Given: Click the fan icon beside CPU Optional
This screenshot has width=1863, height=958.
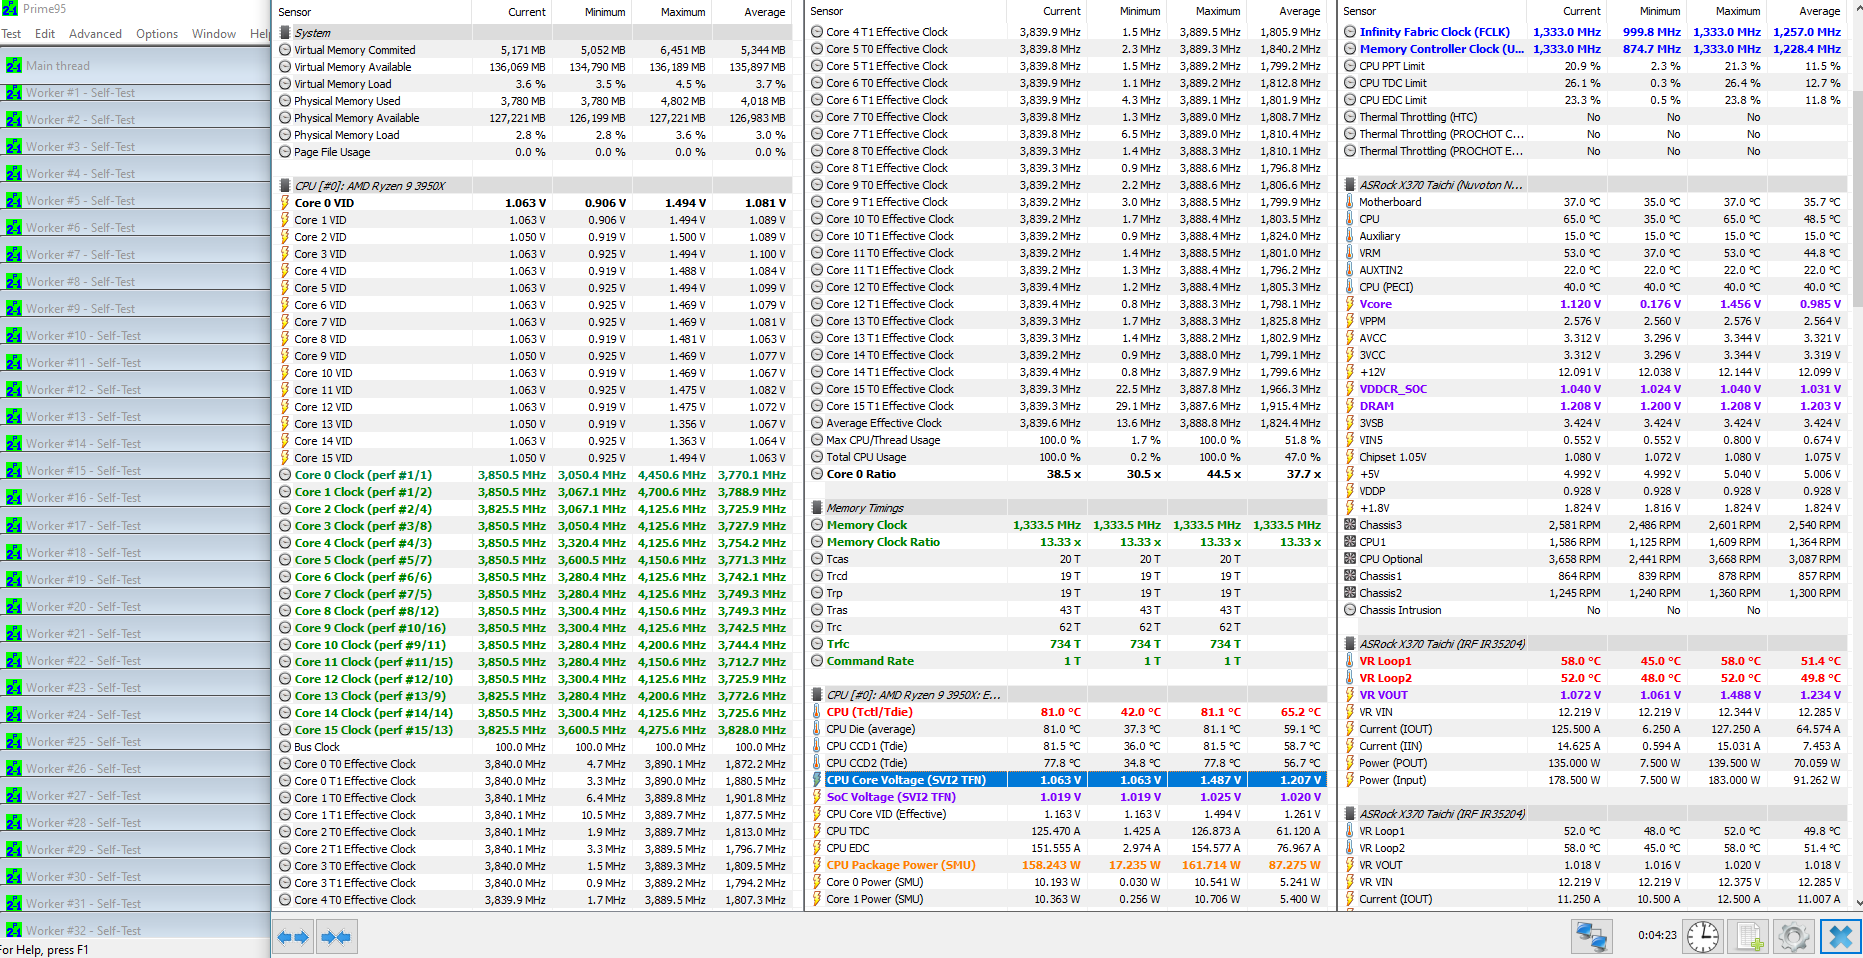Looking at the screenshot, I should (1350, 559).
